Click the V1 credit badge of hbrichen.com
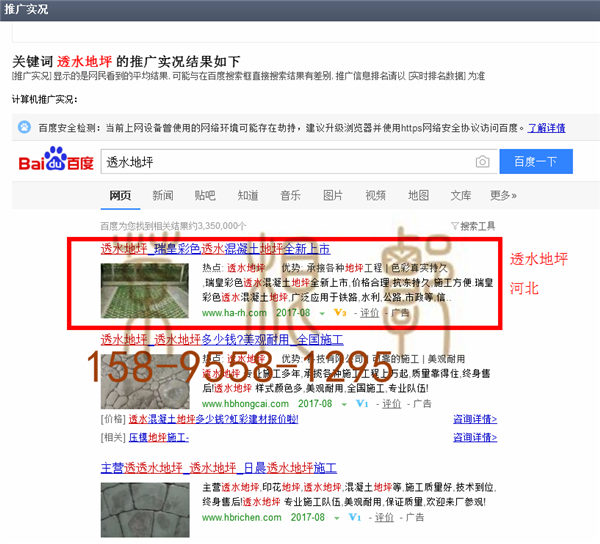The height and width of the screenshot is (544, 600). (355, 517)
